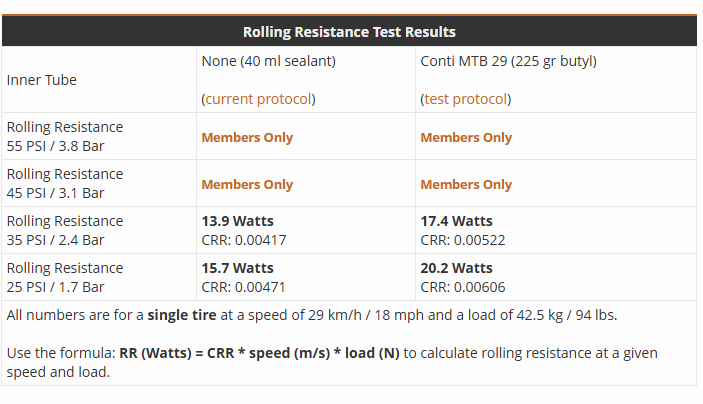Click the CRR: 0.00417 text

[x=243, y=240]
